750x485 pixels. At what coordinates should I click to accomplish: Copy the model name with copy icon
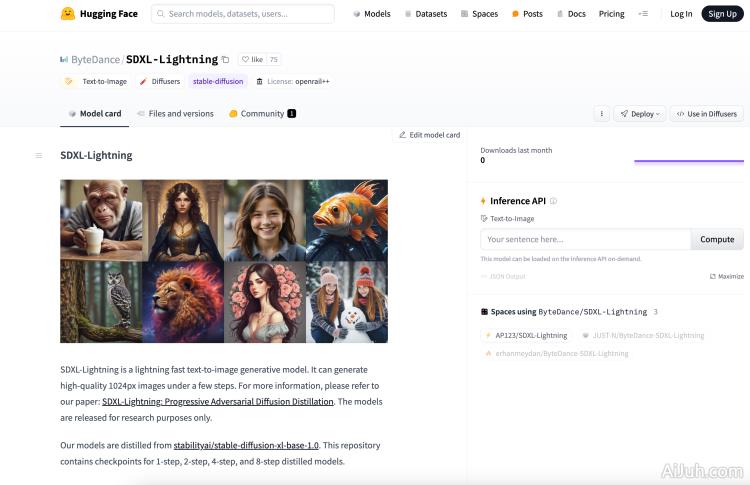[x=225, y=60]
